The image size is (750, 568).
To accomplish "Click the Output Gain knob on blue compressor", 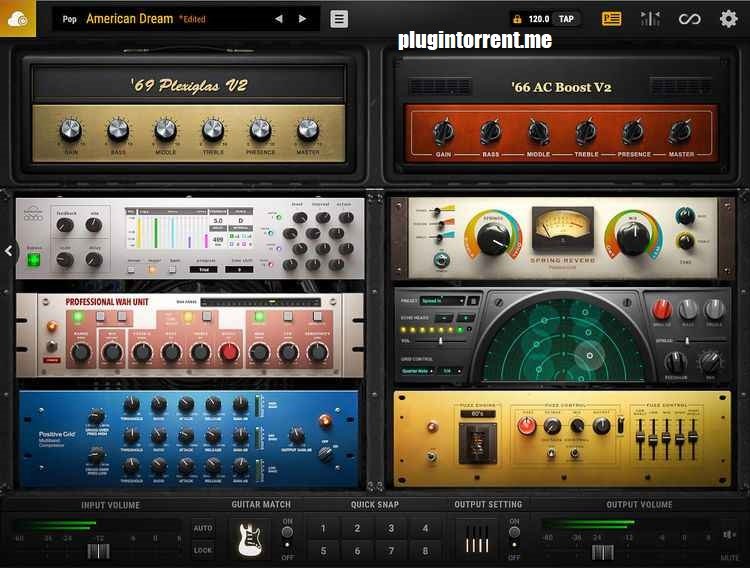I will [297, 435].
